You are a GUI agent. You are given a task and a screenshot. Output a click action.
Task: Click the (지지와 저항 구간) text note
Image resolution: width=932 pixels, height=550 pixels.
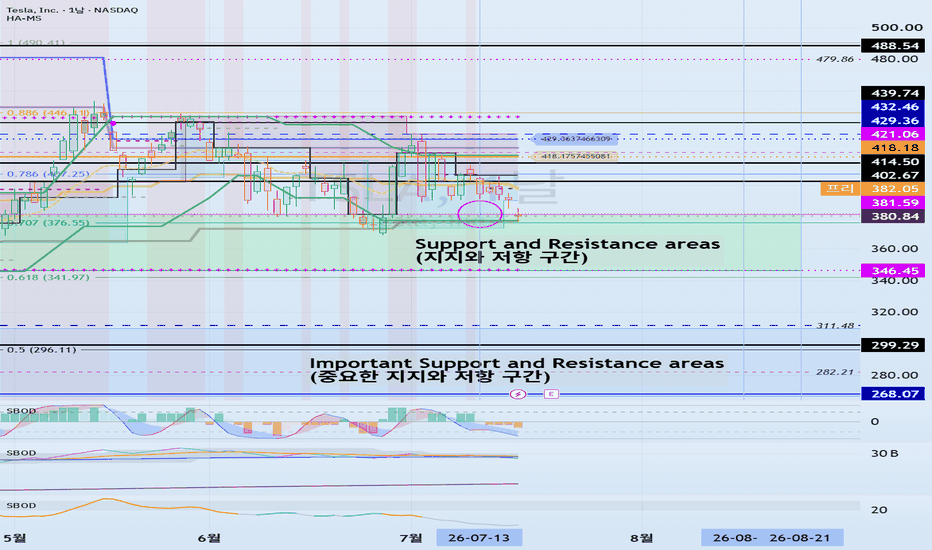[x=502, y=257]
